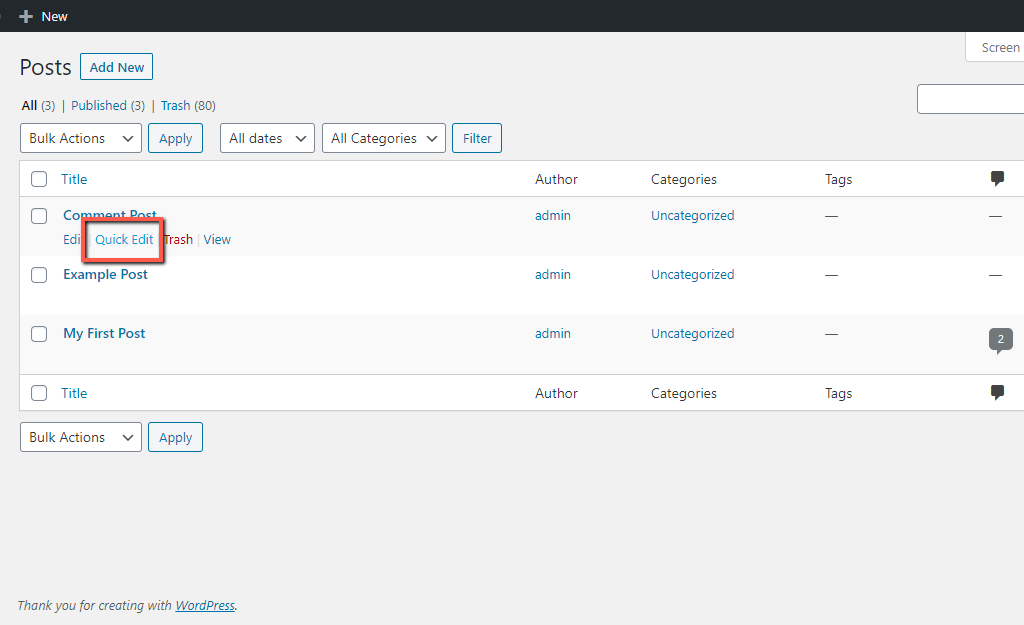The image size is (1024, 625).
Task: Toggle the select-all checkbox in the table footer
Action: (x=39, y=393)
